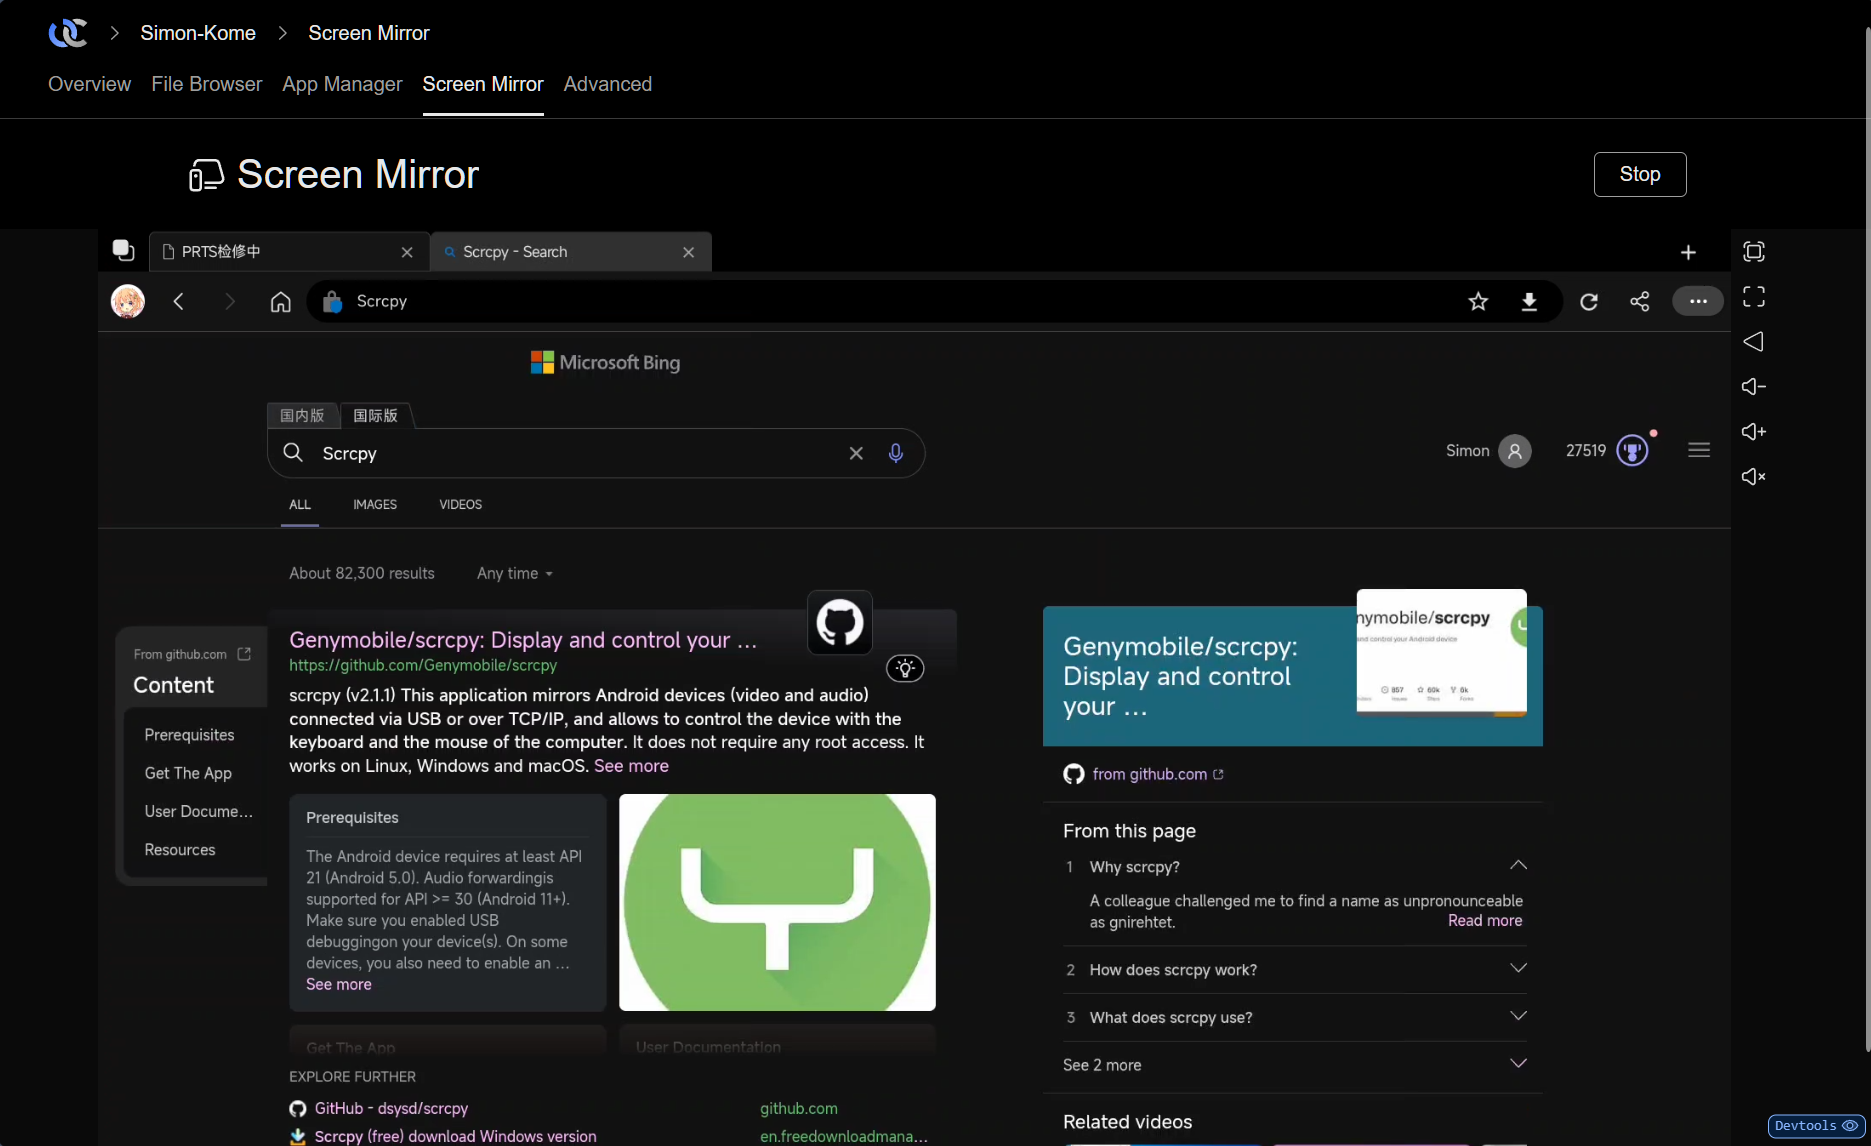
Task: Select the volume down icon
Action: [1753, 386]
